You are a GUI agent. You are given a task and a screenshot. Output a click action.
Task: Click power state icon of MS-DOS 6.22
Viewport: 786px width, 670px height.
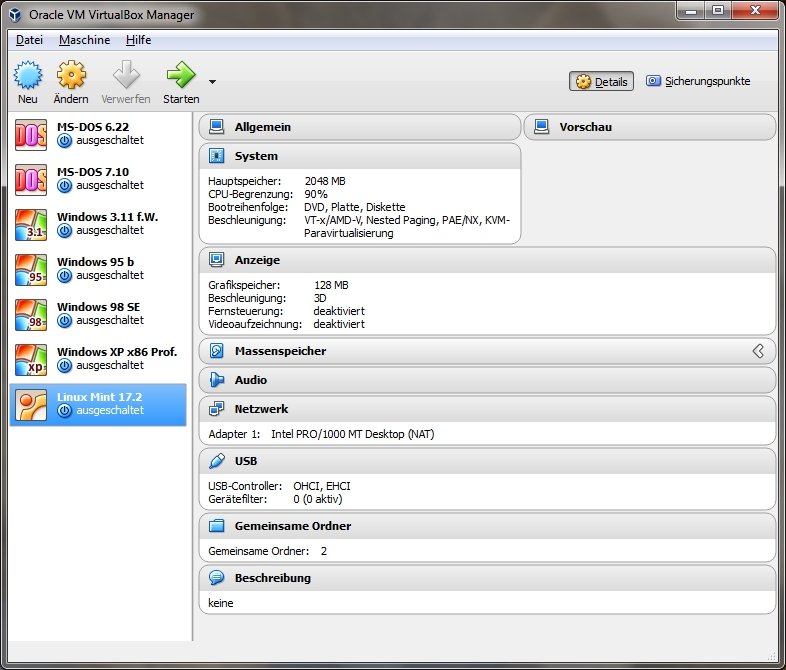tap(64, 141)
